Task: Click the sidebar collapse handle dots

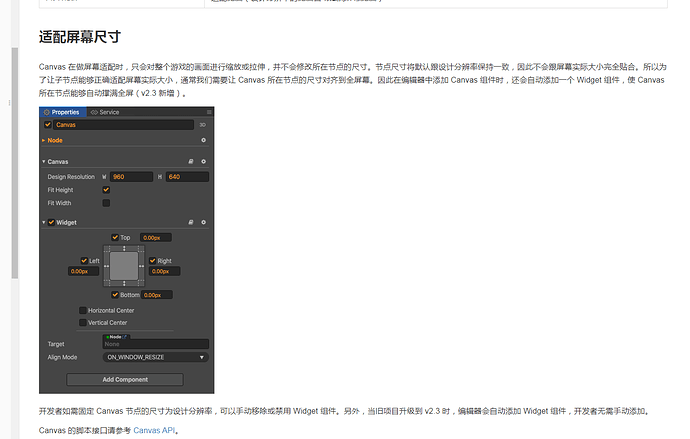Action: point(9,102)
